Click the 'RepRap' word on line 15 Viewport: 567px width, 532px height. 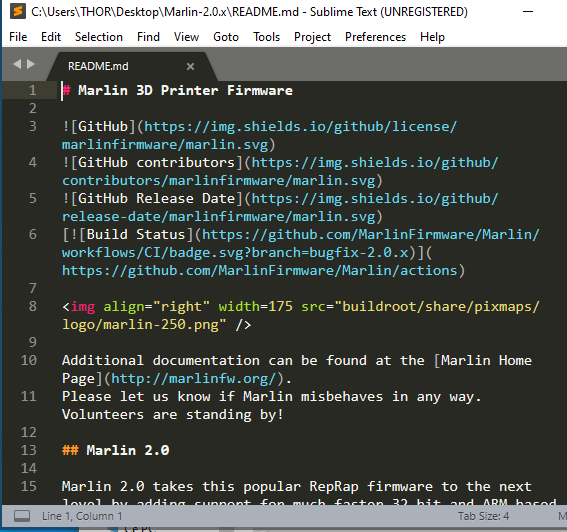pos(334,486)
